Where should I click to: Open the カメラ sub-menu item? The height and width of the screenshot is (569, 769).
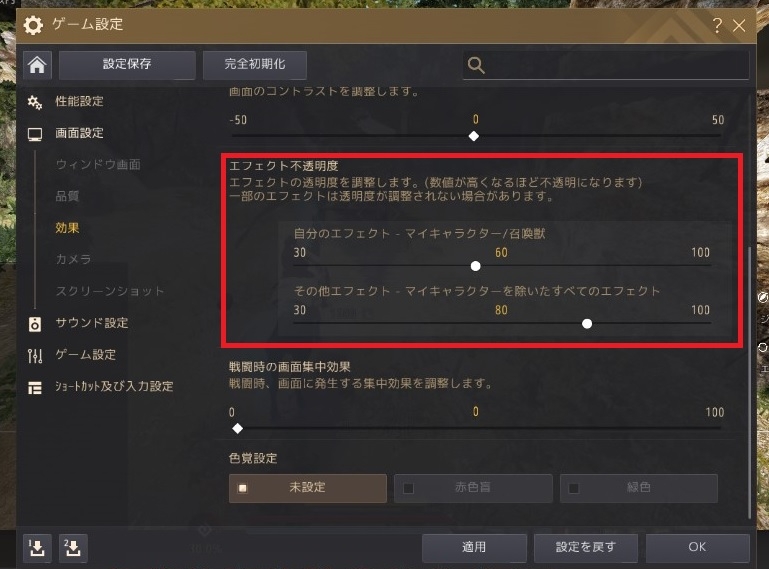click(x=73, y=259)
